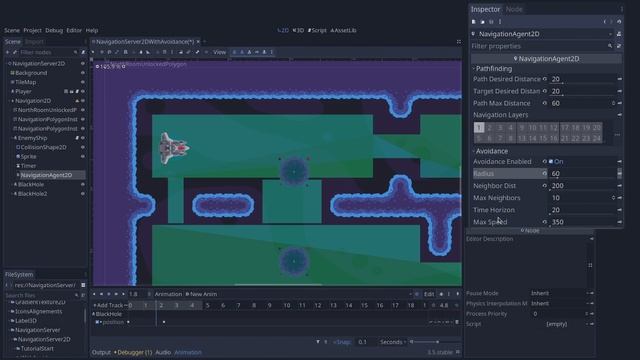Open the Help menu

(x=92, y=30)
